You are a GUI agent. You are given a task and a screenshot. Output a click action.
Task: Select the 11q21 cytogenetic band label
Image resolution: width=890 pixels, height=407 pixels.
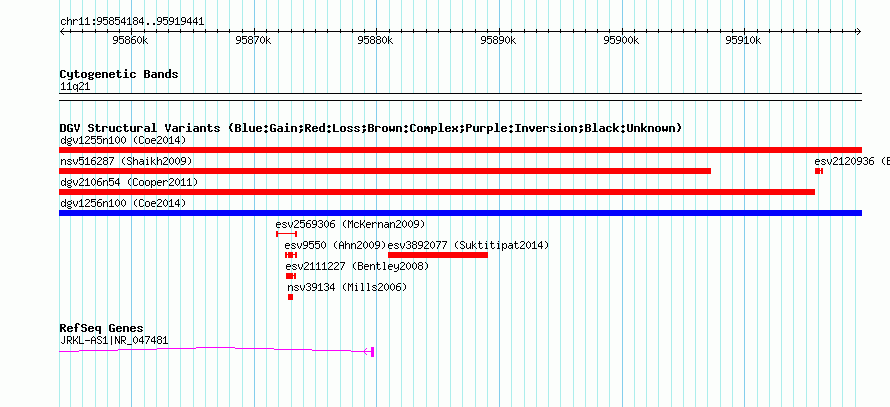(75, 87)
